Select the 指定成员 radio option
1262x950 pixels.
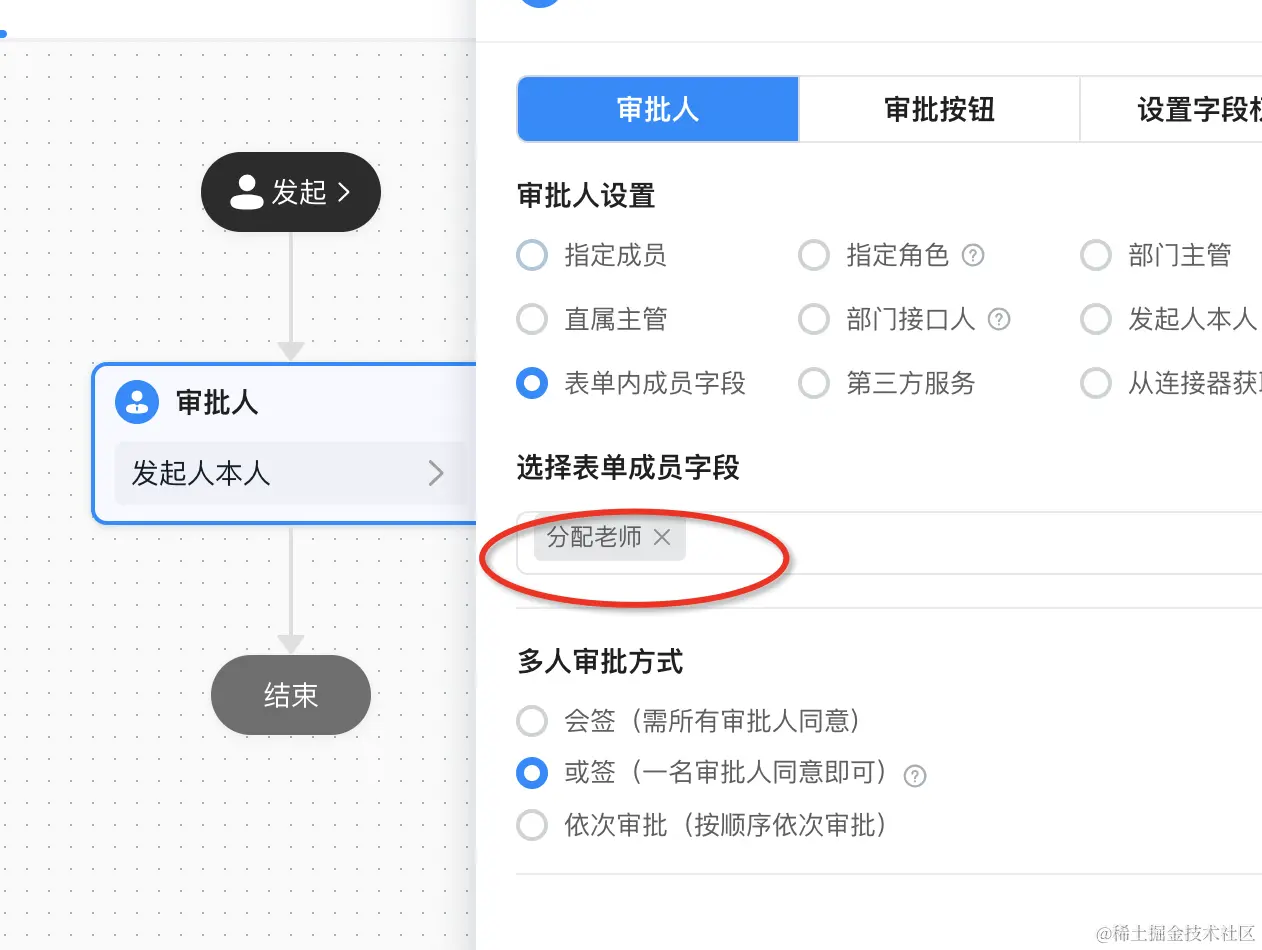(532, 256)
